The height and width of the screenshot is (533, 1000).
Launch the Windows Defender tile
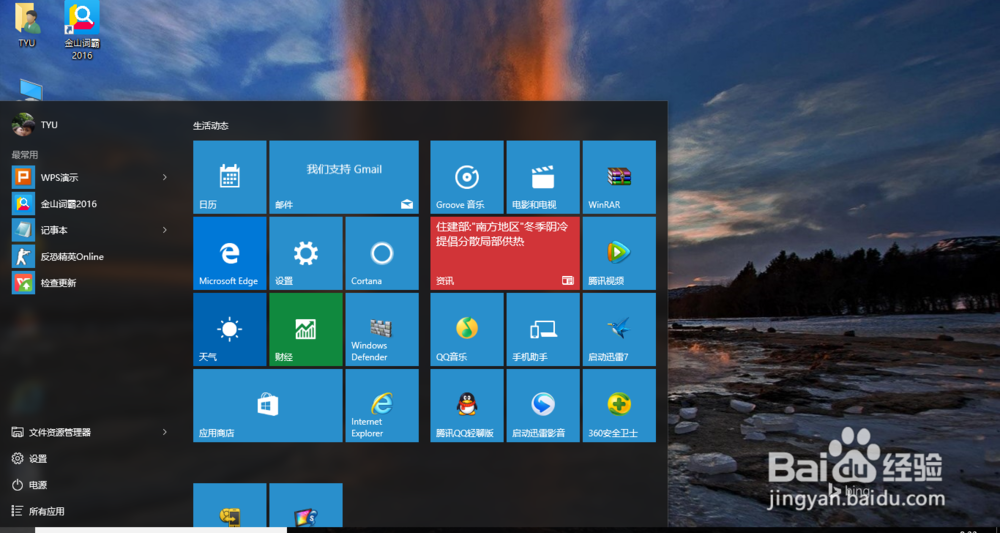click(382, 330)
